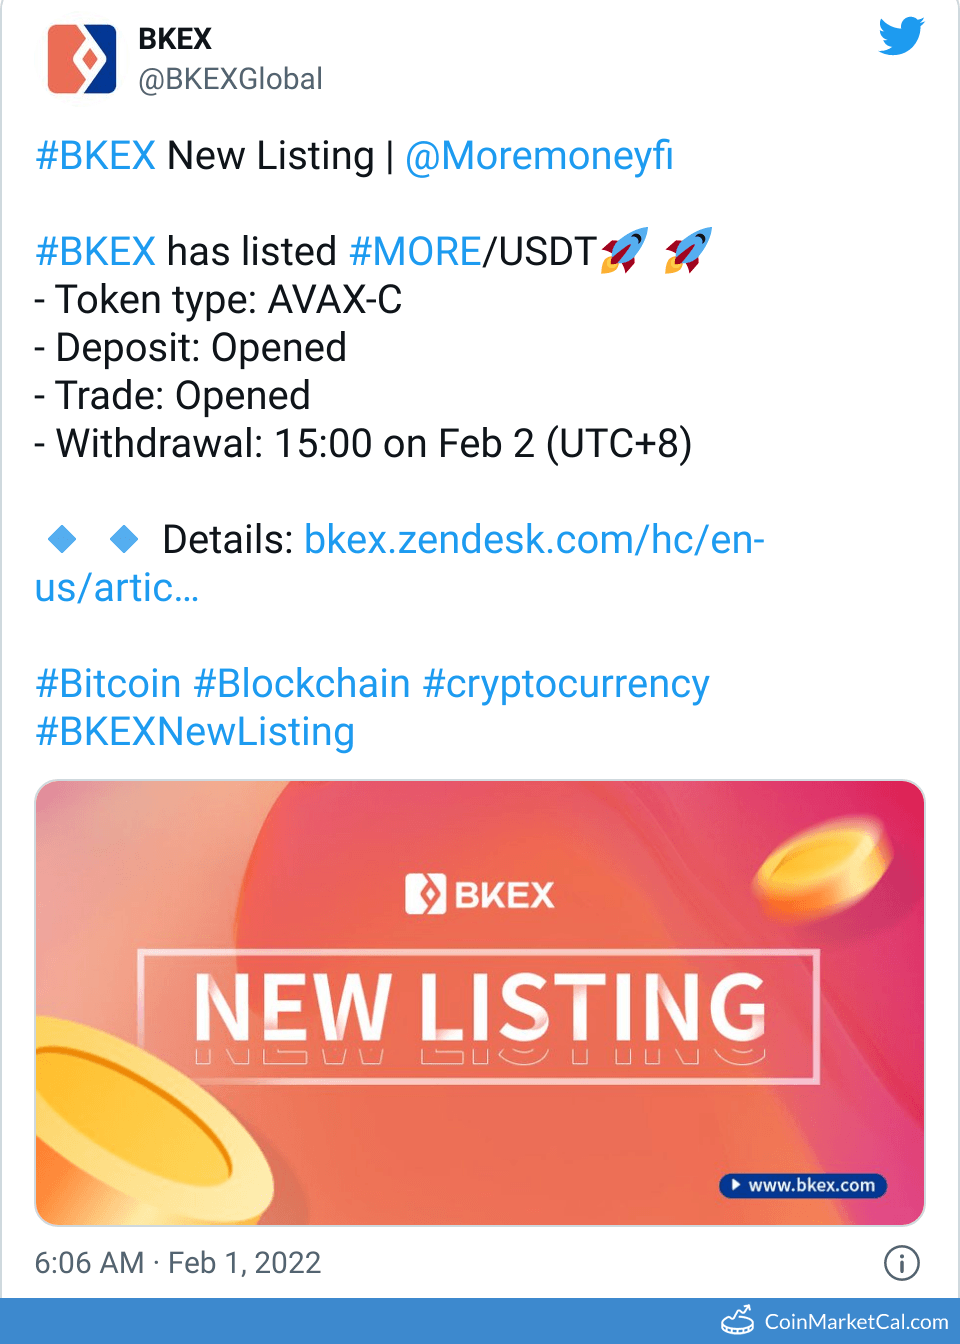960x1344 pixels.
Task: Open the tweet info icon
Action: [901, 1263]
